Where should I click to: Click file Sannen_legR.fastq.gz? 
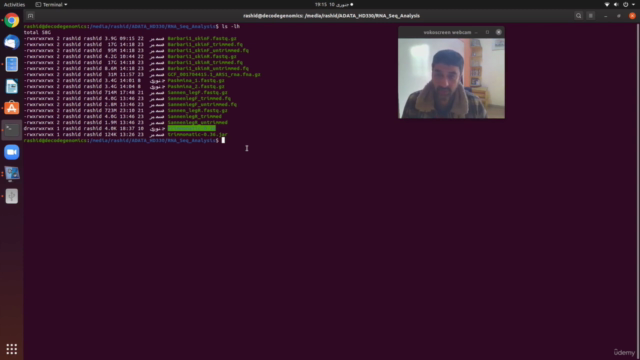click(x=198, y=111)
